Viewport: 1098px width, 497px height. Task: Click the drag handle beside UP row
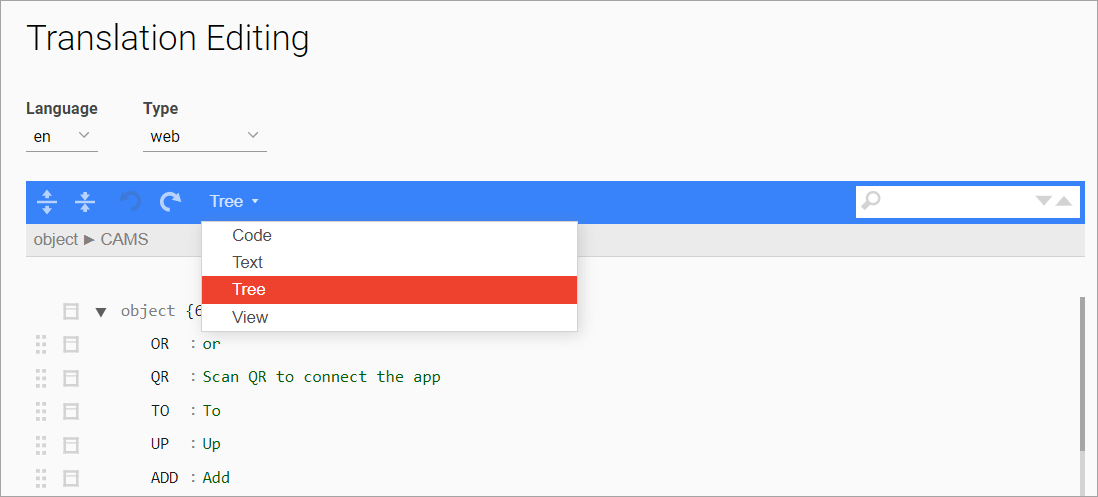pos(41,444)
